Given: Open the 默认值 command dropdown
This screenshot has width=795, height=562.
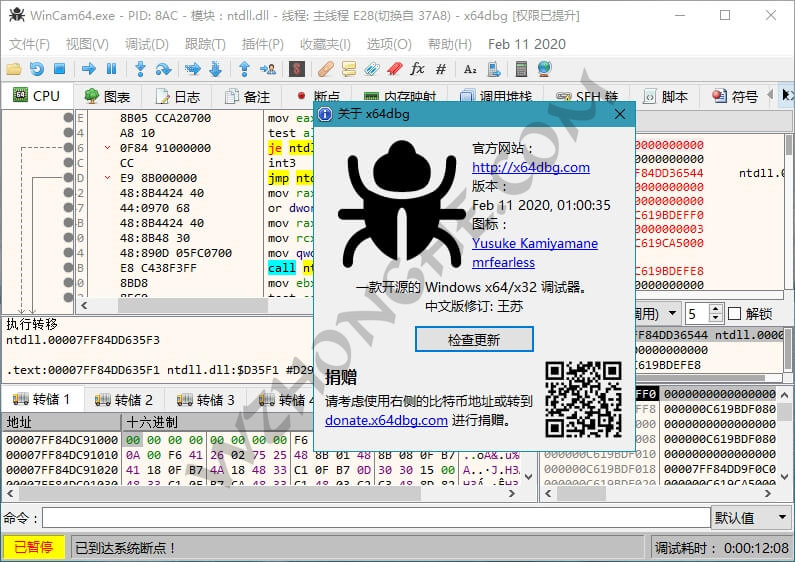Looking at the screenshot, I should 751,518.
